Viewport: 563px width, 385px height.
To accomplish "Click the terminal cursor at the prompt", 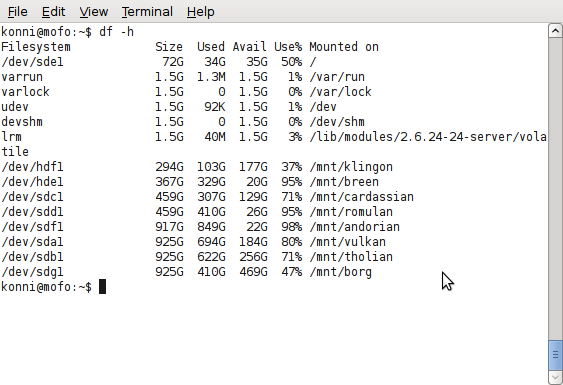I will [x=102, y=287].
